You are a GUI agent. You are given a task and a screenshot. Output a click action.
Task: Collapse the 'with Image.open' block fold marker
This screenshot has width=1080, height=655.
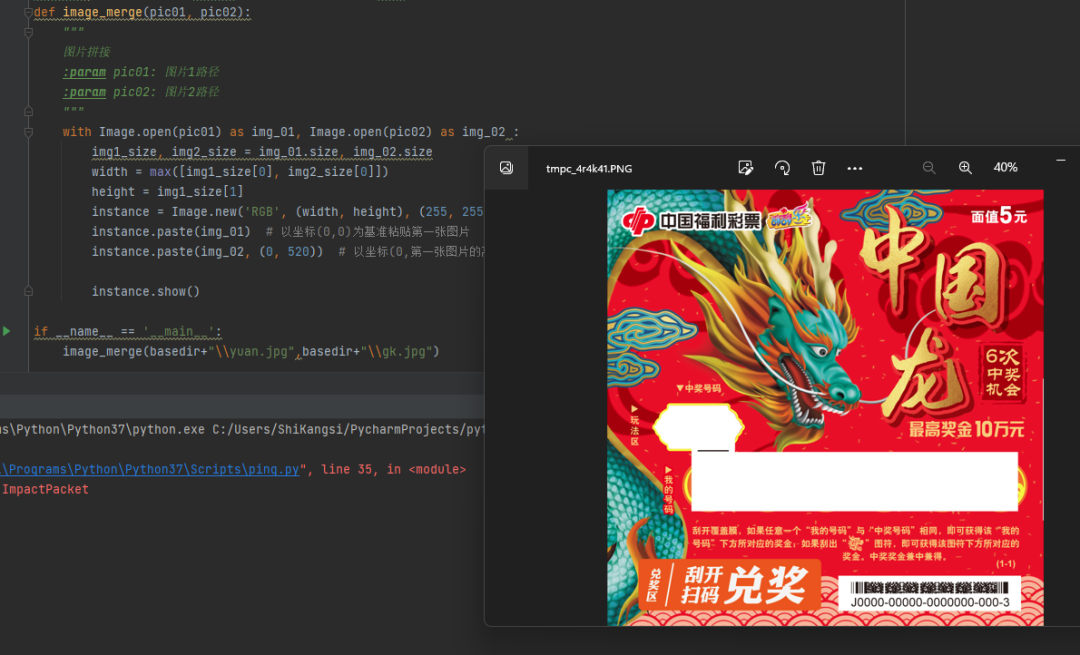[28, 132]
